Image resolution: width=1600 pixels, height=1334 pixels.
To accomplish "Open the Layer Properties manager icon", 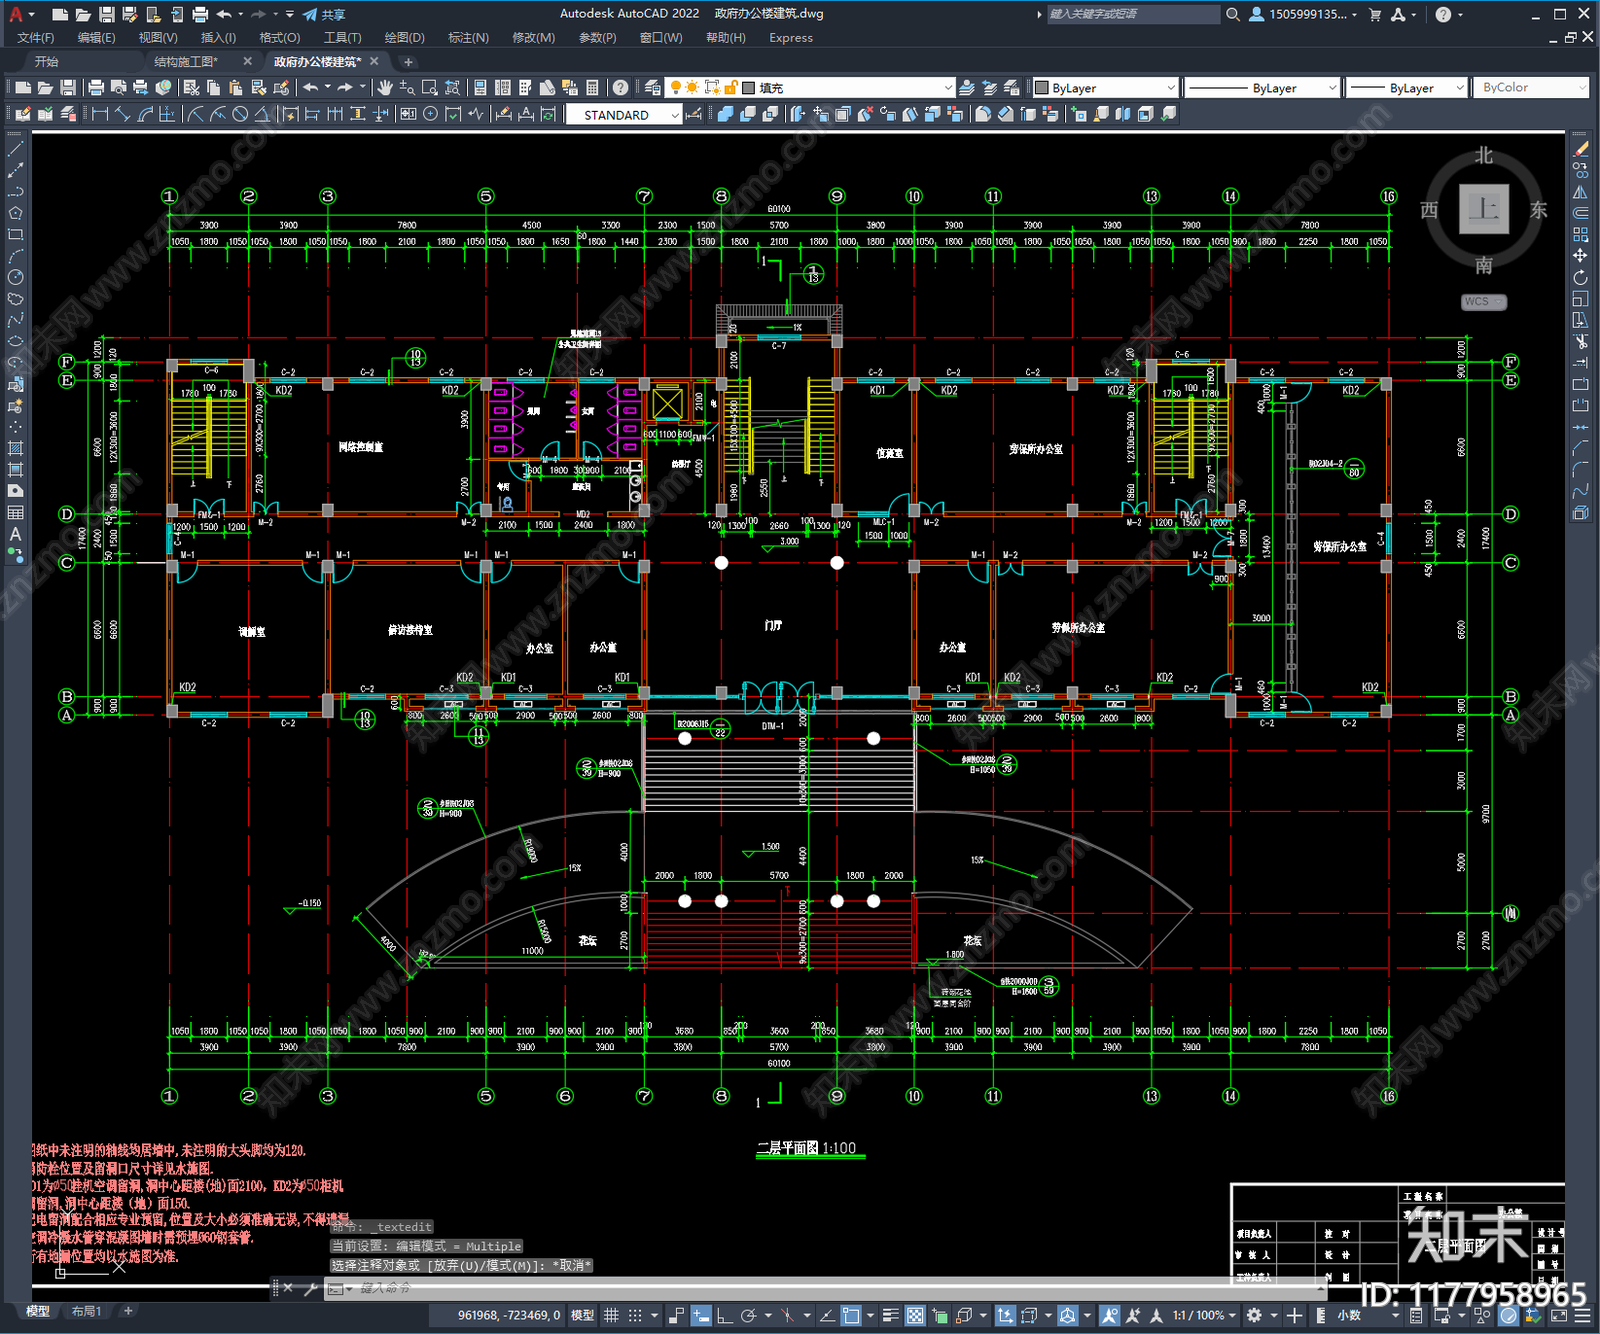I will pos(653,88).
